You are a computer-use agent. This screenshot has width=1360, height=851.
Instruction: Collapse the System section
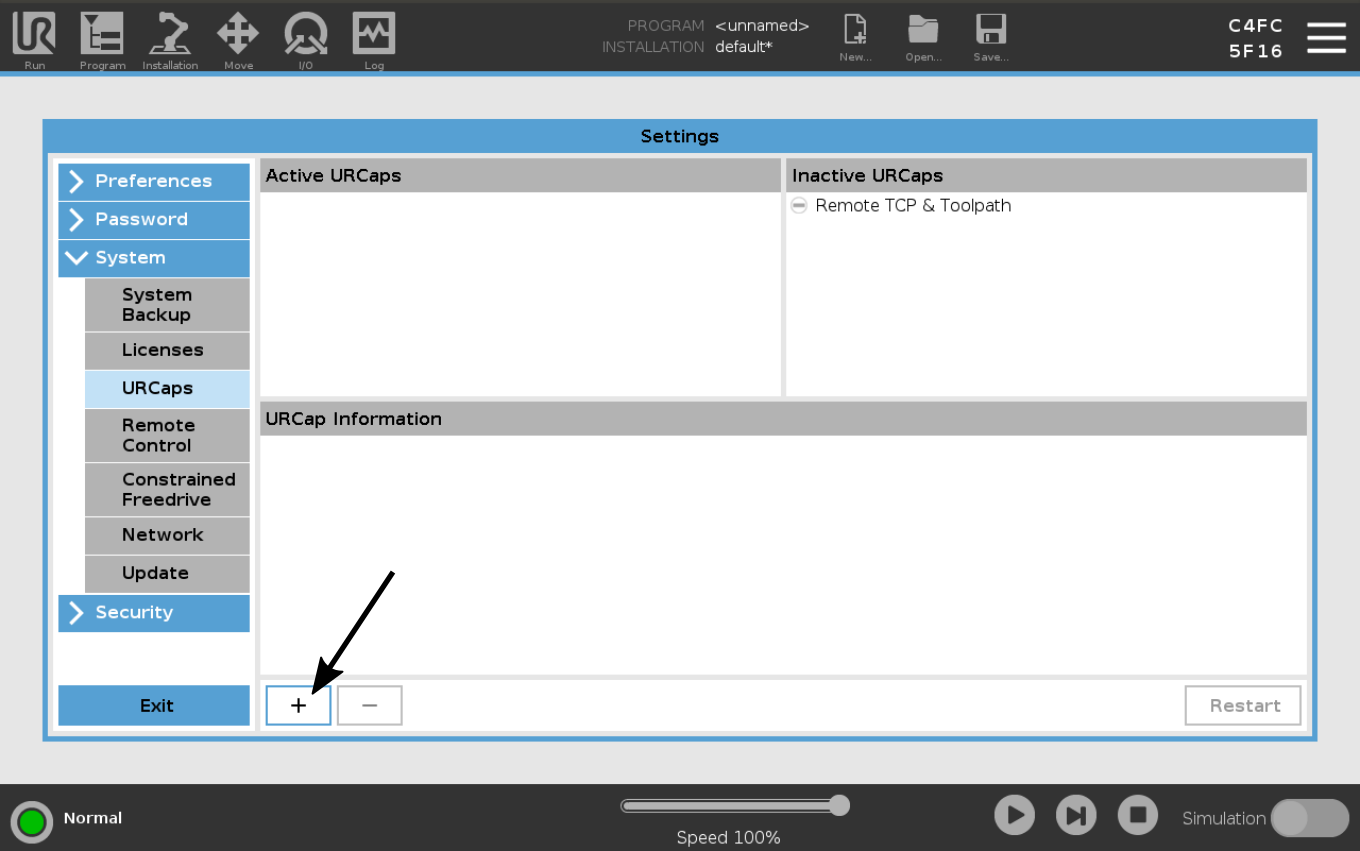click(153, 258)
